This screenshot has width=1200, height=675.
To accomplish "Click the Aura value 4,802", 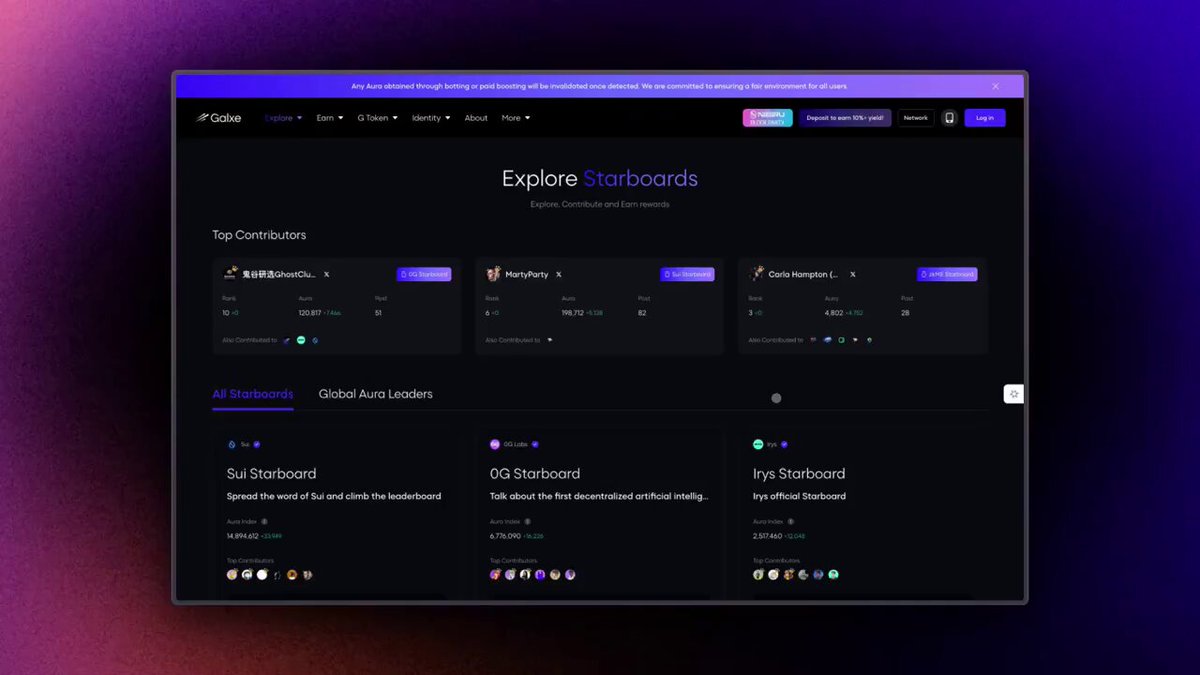I will coord(834,313).
